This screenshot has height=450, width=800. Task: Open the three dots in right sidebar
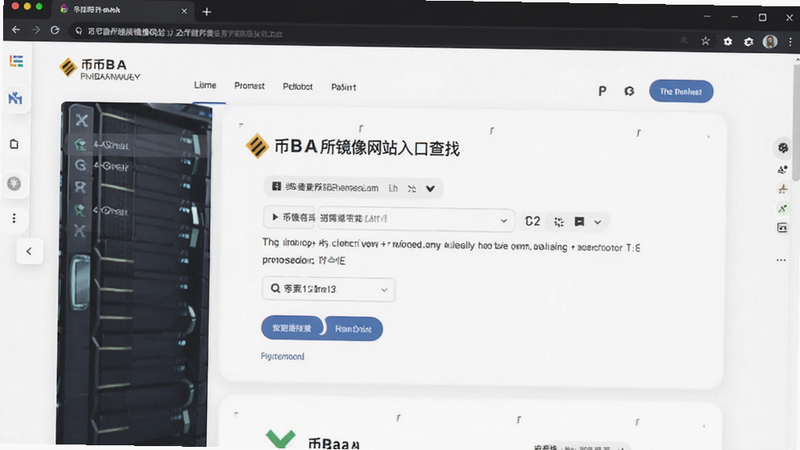click(x=781, y=260)
